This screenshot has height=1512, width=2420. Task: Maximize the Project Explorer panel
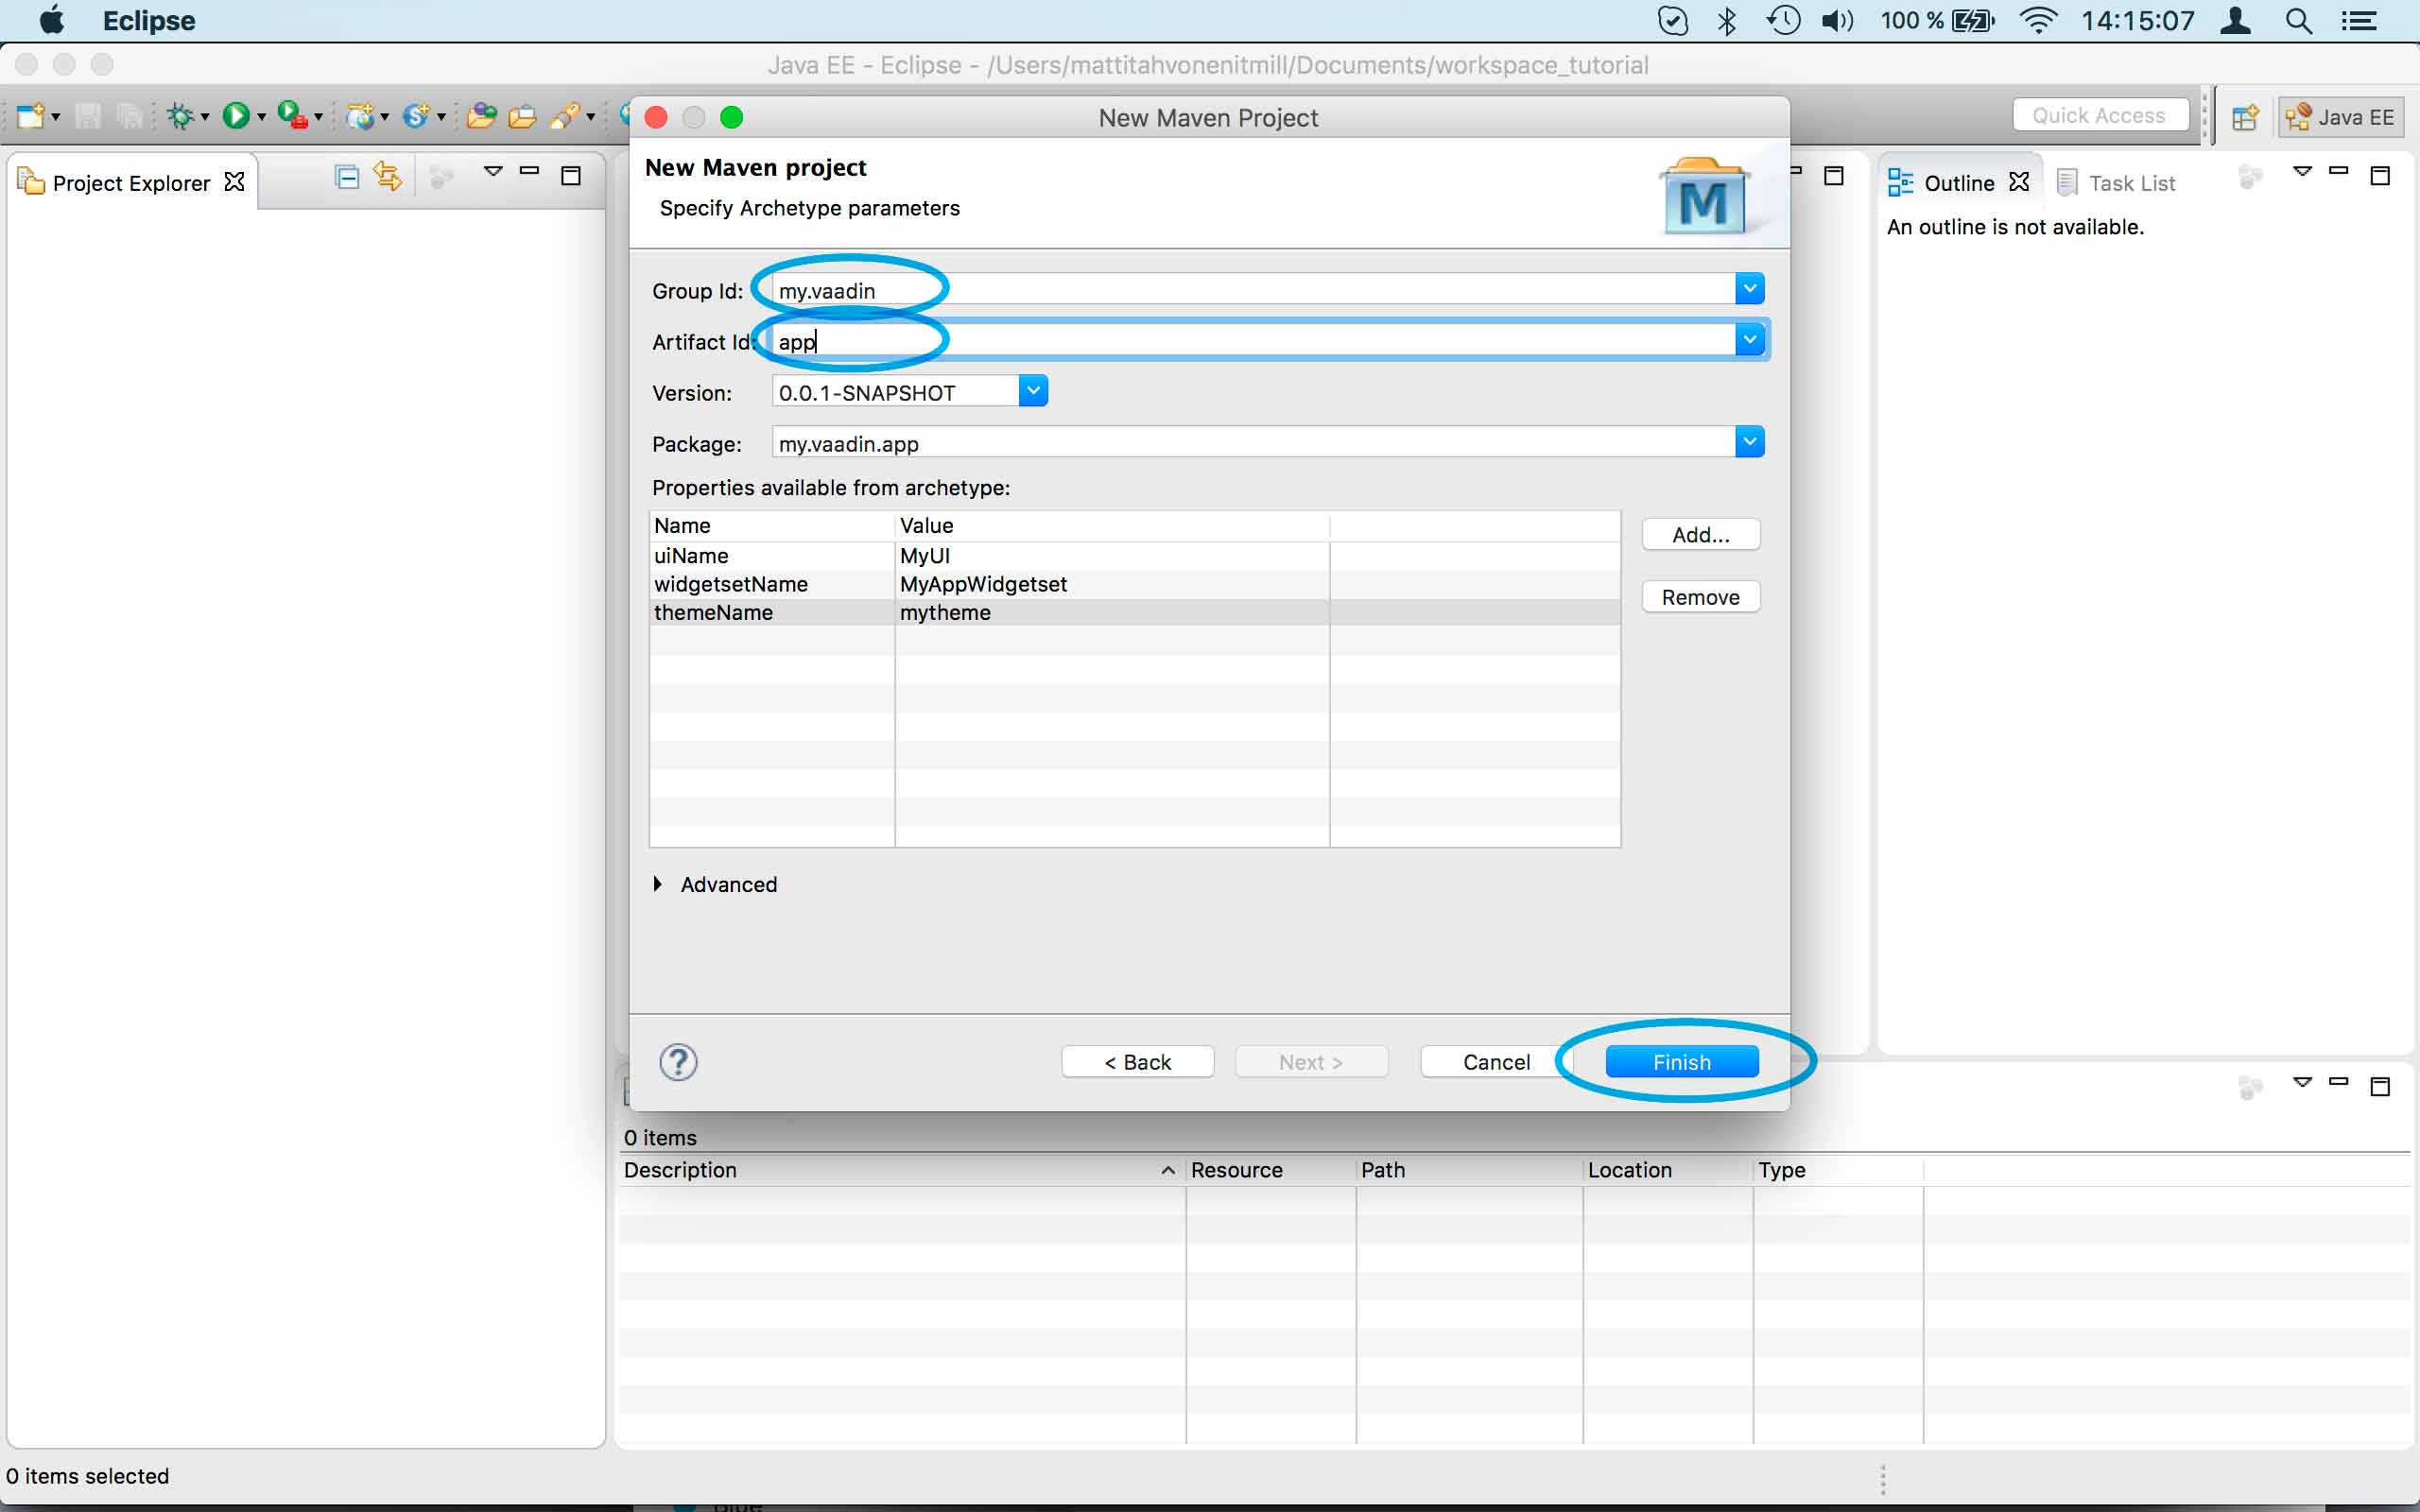(571, 176)
